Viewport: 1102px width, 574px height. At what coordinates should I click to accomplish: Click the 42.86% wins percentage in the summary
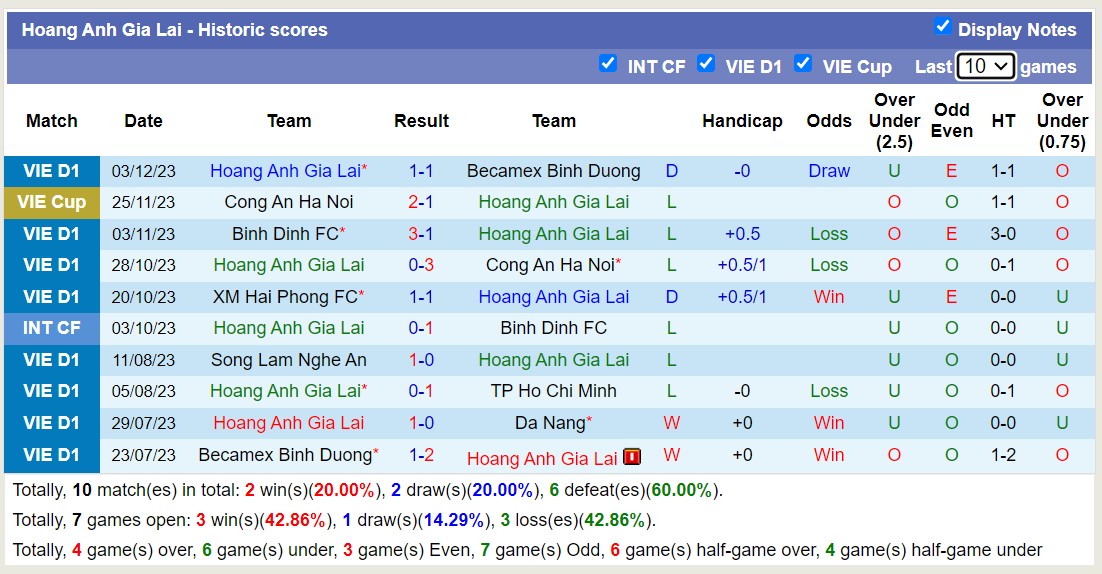(x=295, y=520)
